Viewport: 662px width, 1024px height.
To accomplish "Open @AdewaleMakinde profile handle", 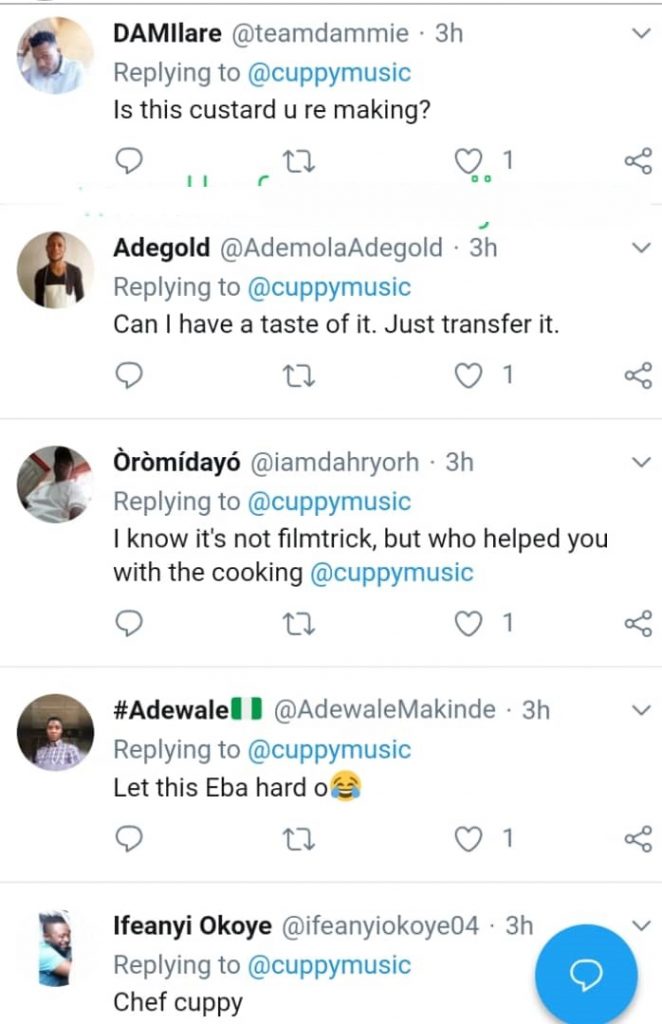I will [384, 710].
